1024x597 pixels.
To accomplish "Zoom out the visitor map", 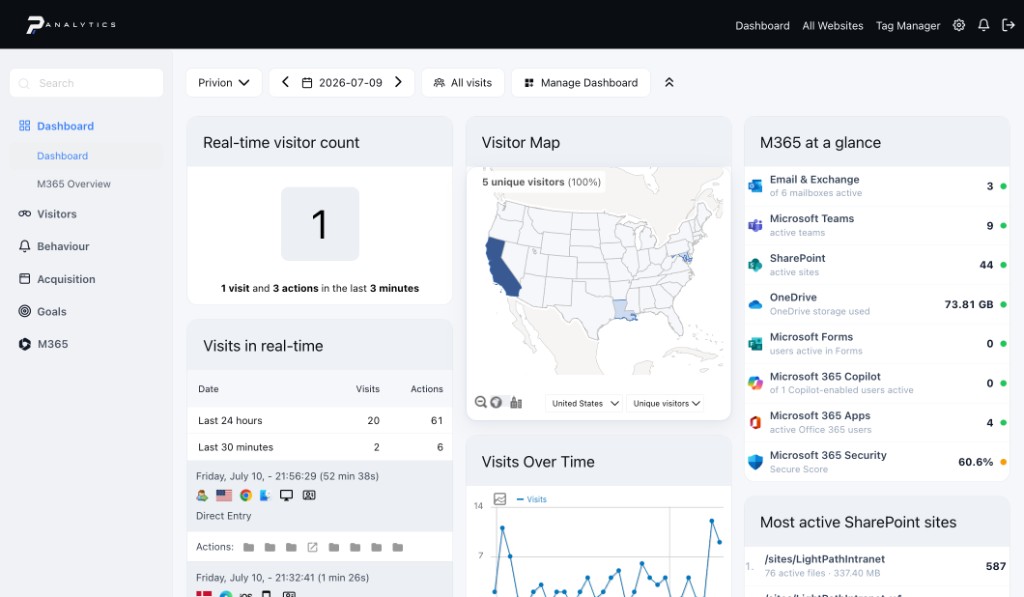I will pyautogui.click(x=481, y=402).
